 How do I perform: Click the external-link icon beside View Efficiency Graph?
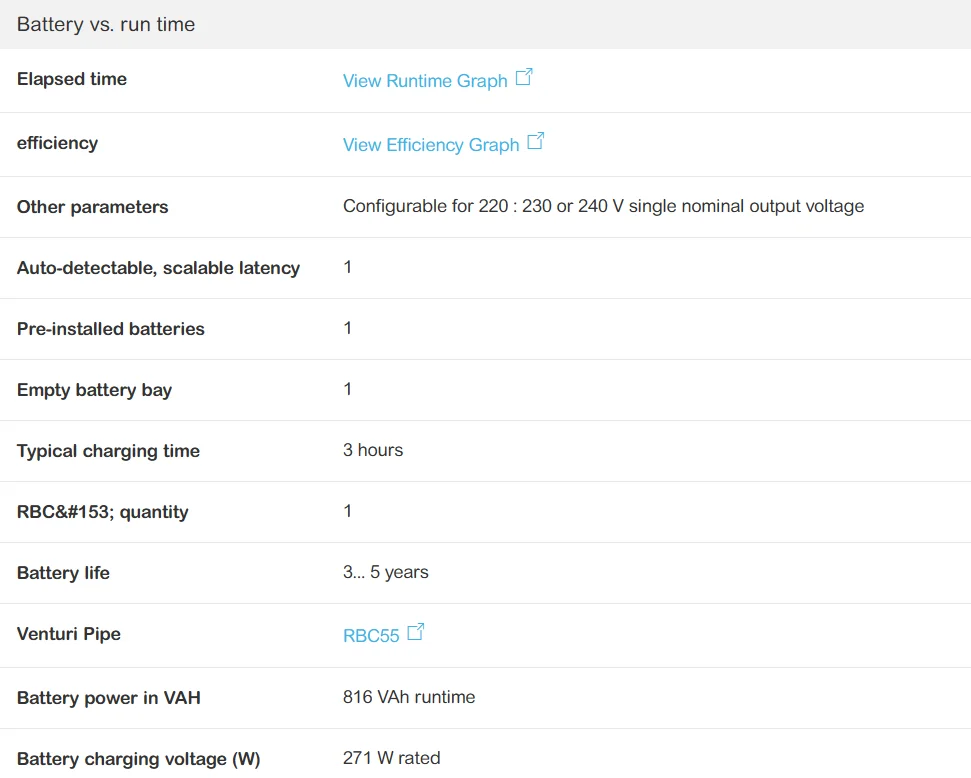pos(536,142)
